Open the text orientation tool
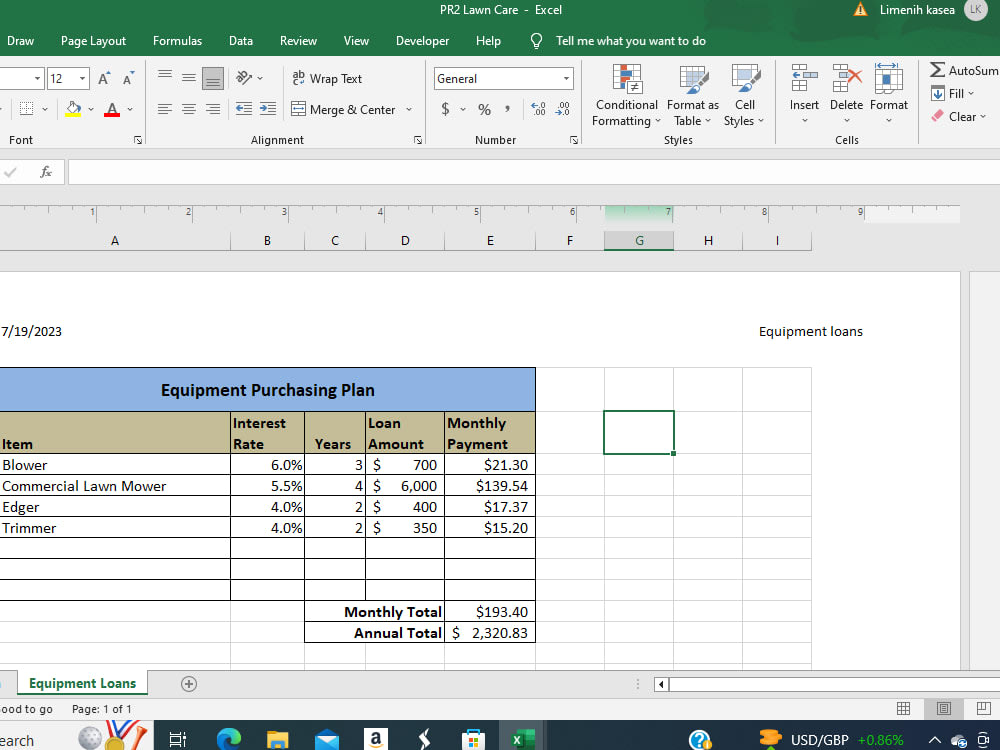 pos(245,78)
